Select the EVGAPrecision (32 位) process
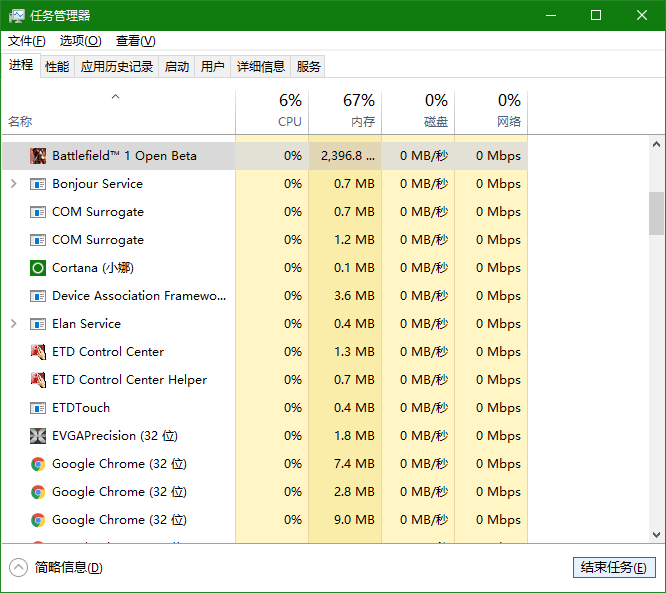Screen dimensions: 666x593 (x=115, y=436)
